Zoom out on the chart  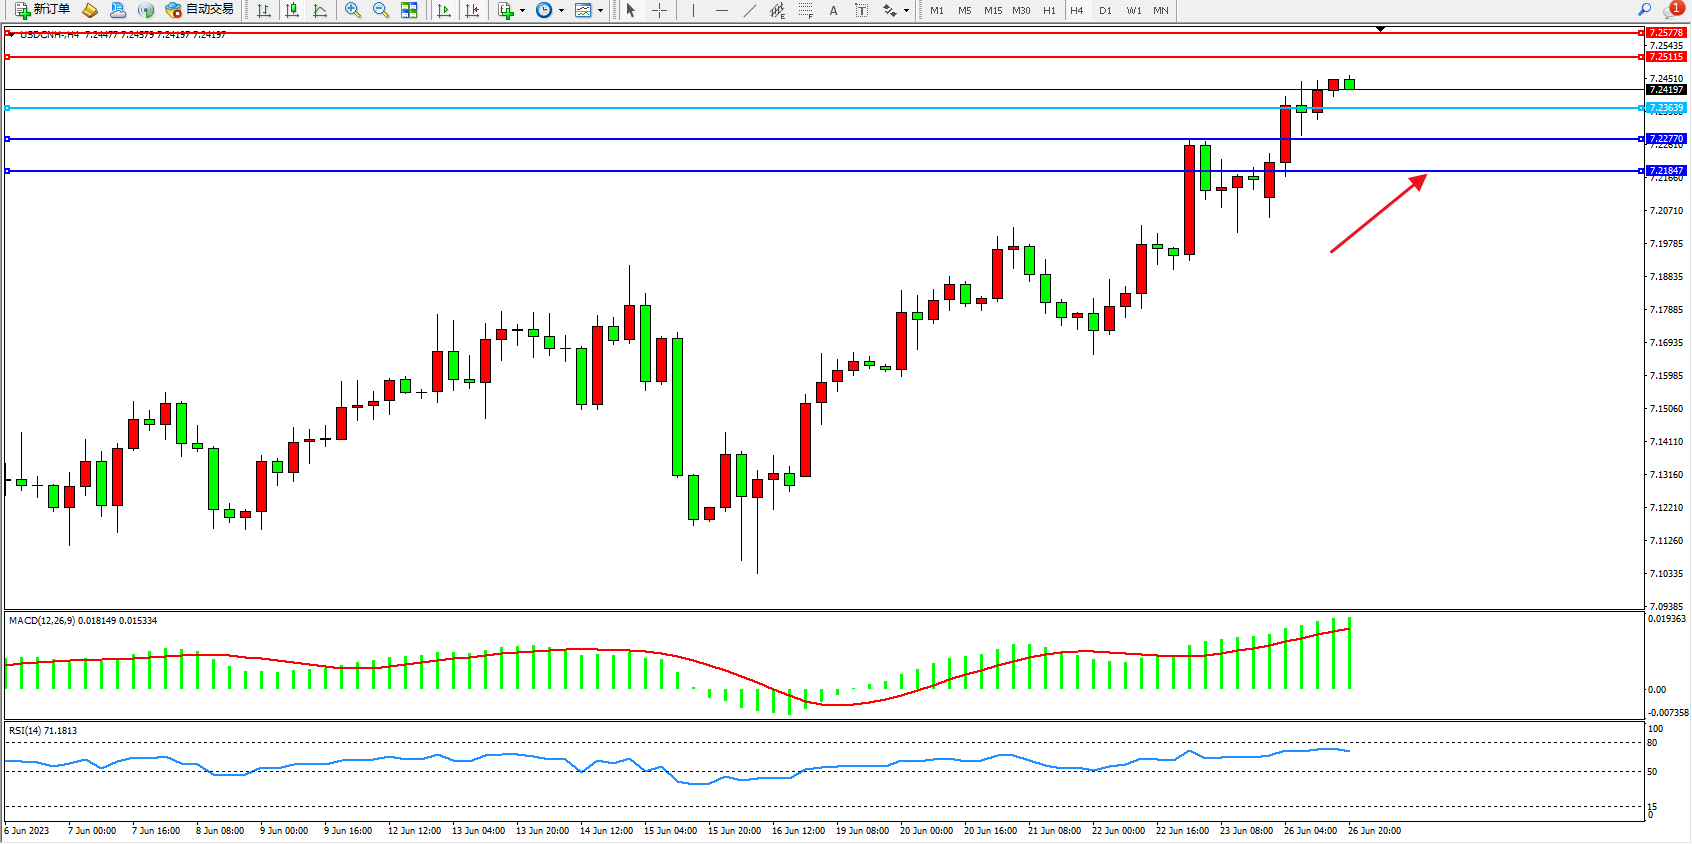tap(381, 10)
